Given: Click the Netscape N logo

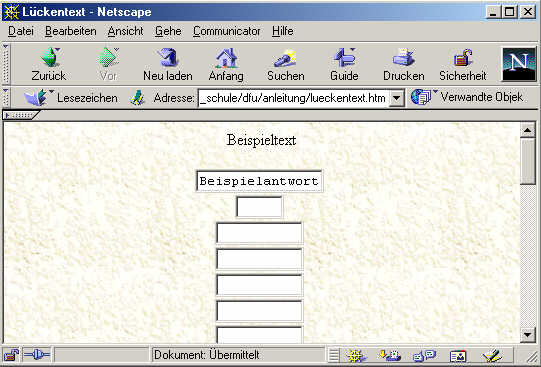Looking at the screenshot, I should coord(519,65).
